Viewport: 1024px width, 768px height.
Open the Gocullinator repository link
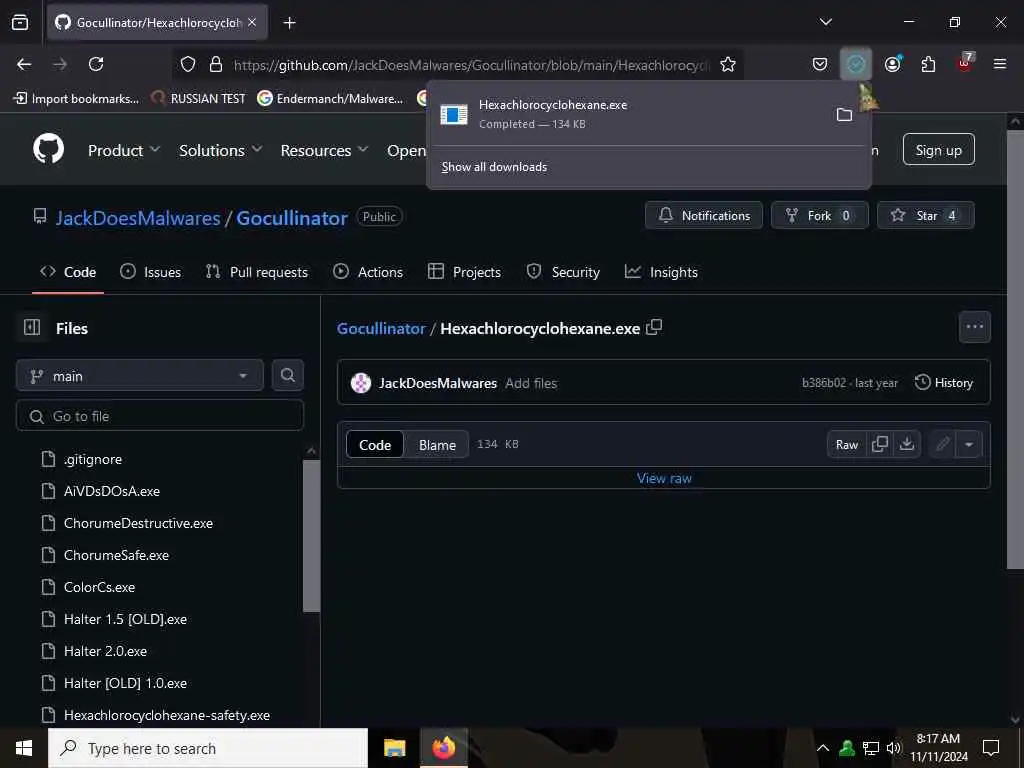click(x=291, y=218)
